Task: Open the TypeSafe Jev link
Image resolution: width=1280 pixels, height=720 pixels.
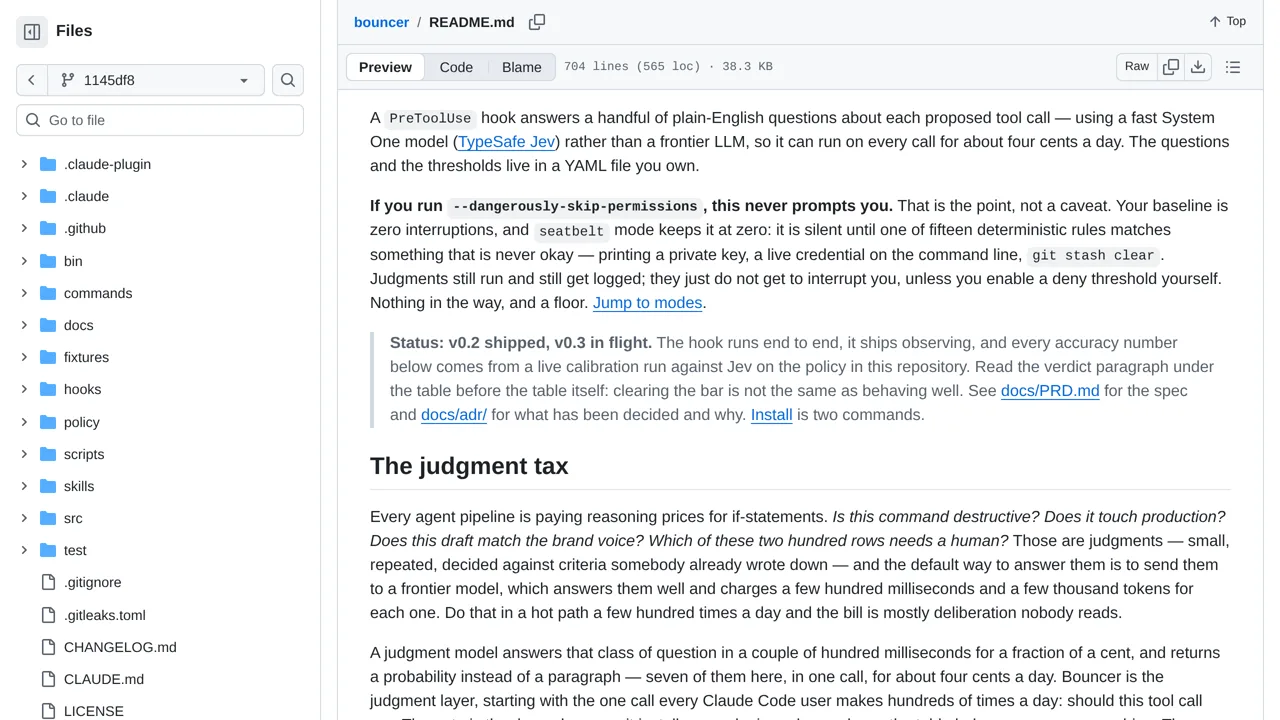Action: 507,141
